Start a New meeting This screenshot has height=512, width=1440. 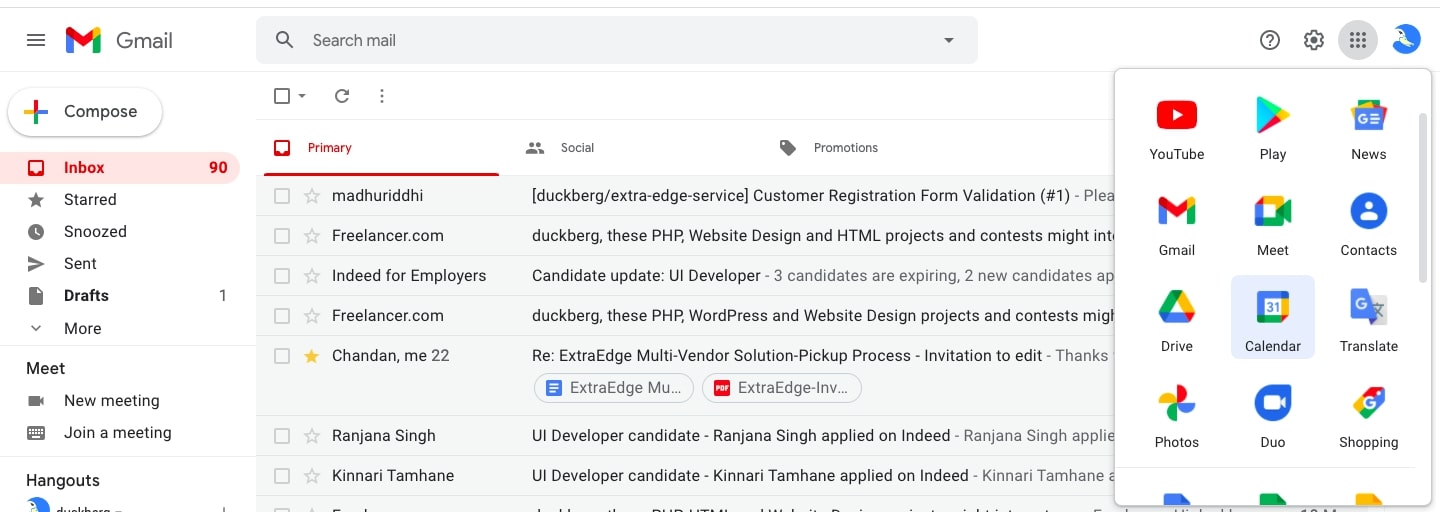pyautogui.click(x=111, y=400)
